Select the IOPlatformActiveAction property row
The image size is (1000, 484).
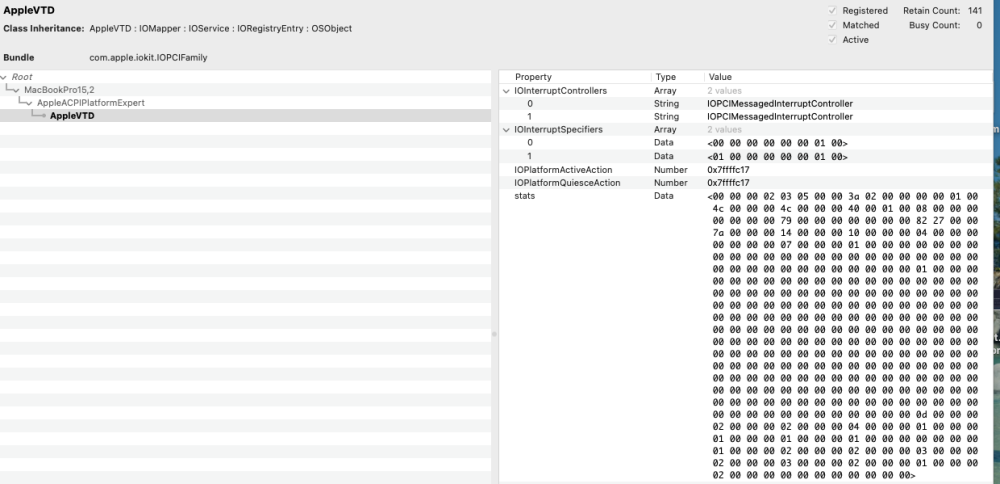tap(746, 170)
